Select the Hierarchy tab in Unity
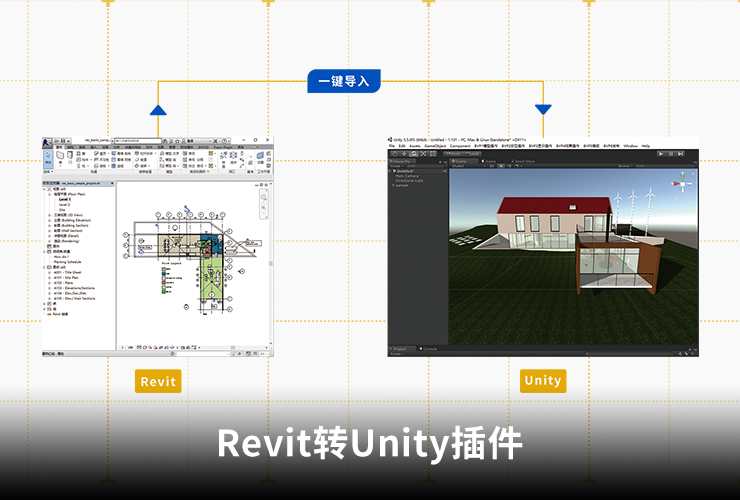 (402, 161)
